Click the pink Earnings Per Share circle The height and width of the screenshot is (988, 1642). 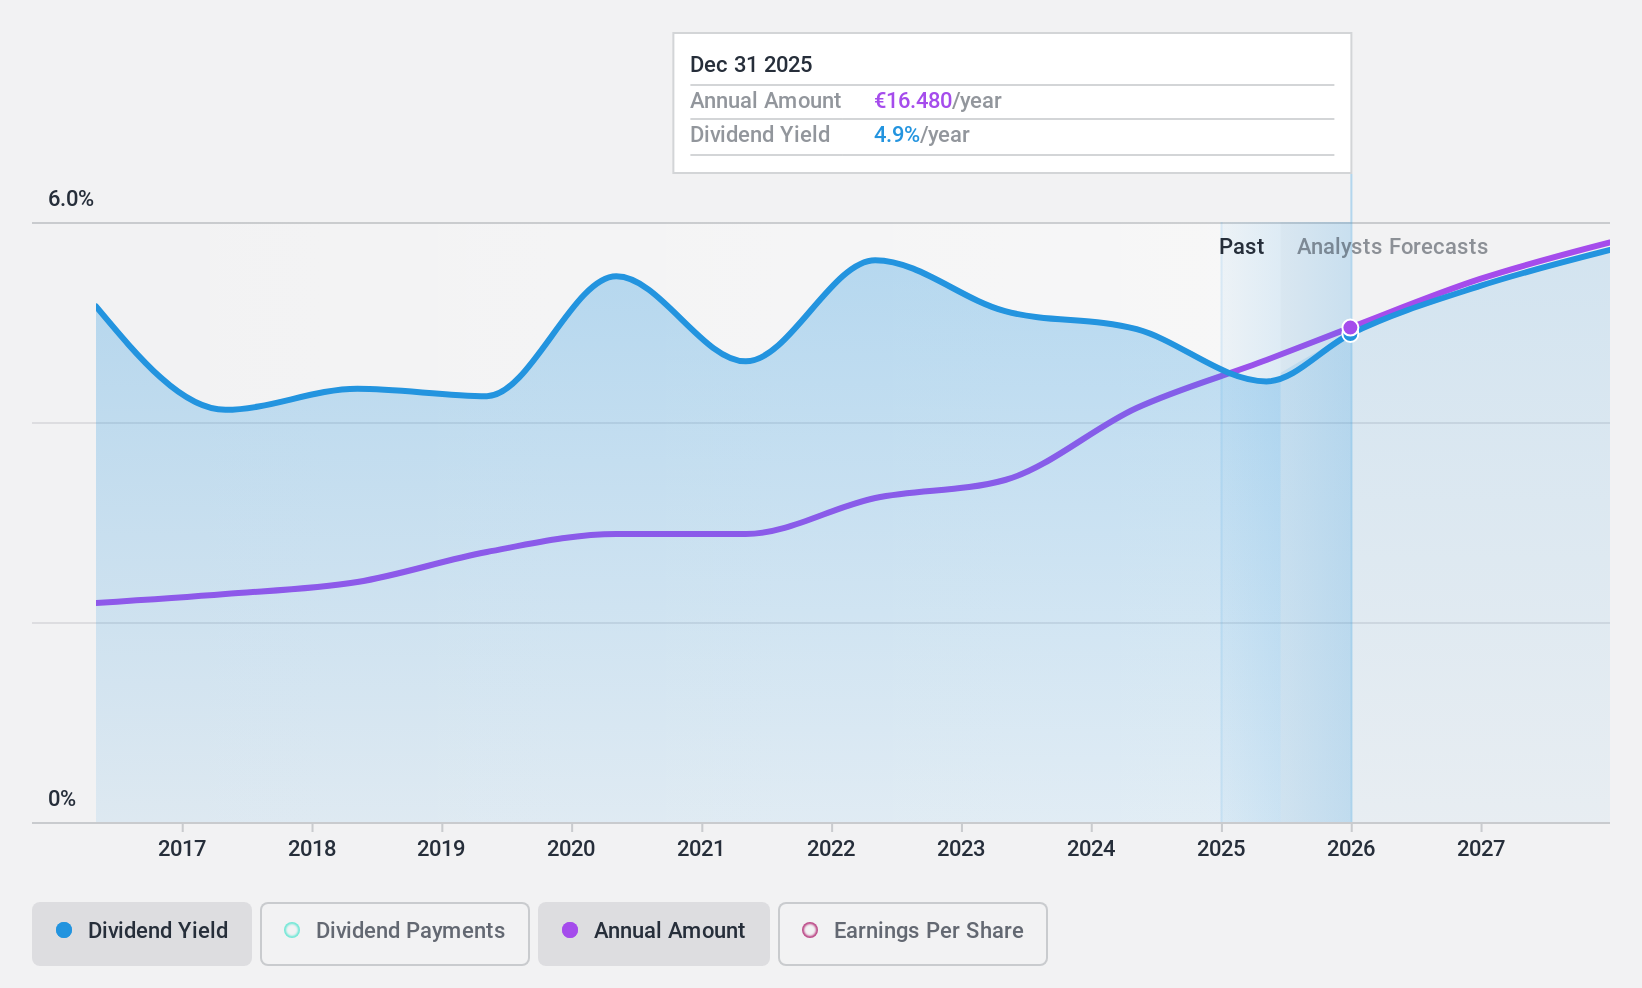810,930
